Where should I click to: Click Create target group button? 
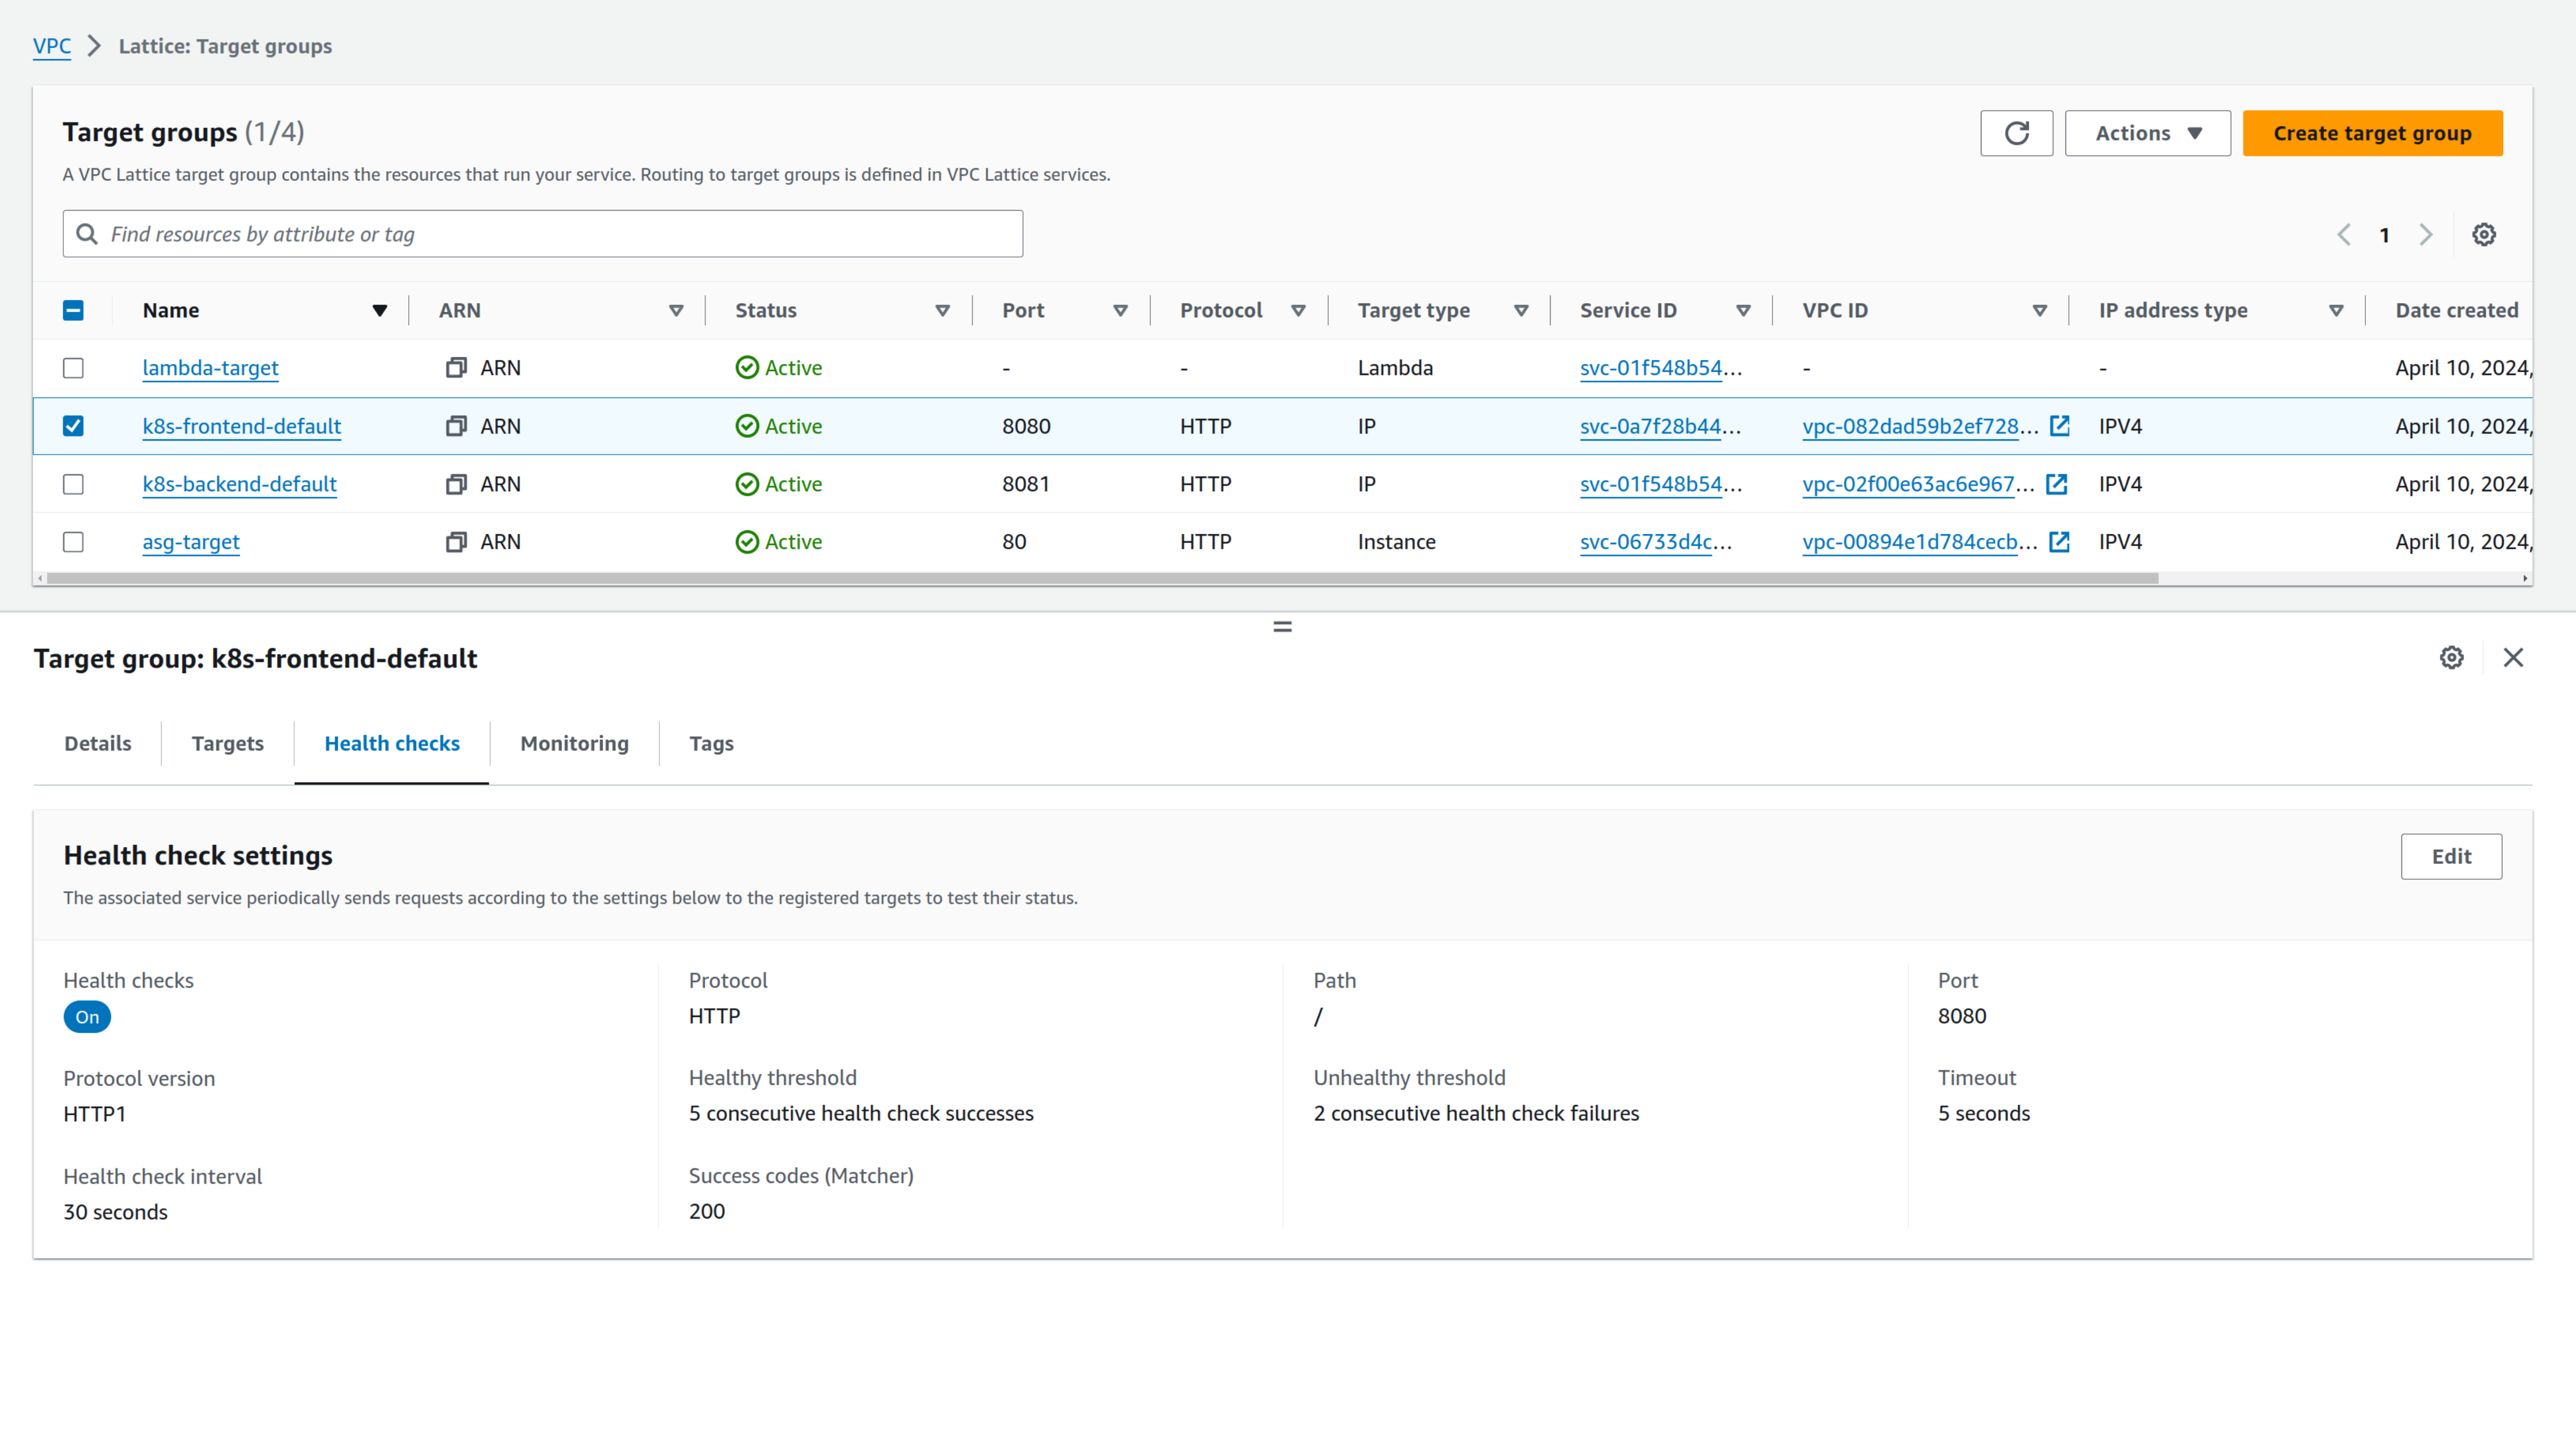pos(2371,133)
